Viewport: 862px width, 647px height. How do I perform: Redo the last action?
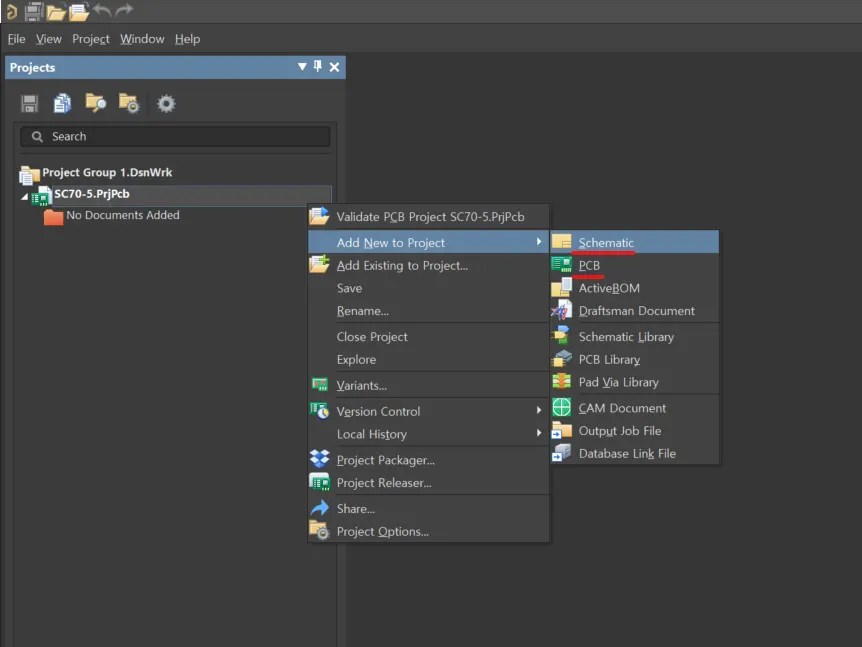point(122,11)
